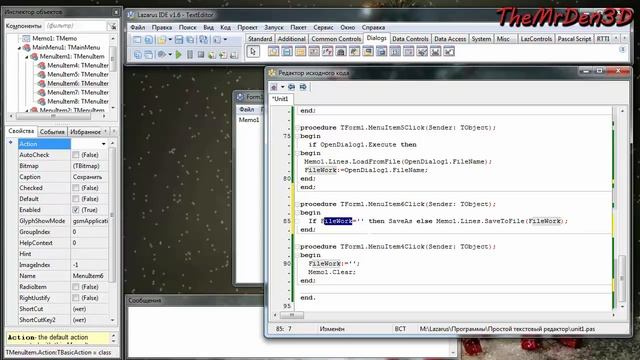Image resolution: width=640 pixels, height=360 pixels.
Task: Open the Action property dropdown arrow
Action: (x=104, y=144)
